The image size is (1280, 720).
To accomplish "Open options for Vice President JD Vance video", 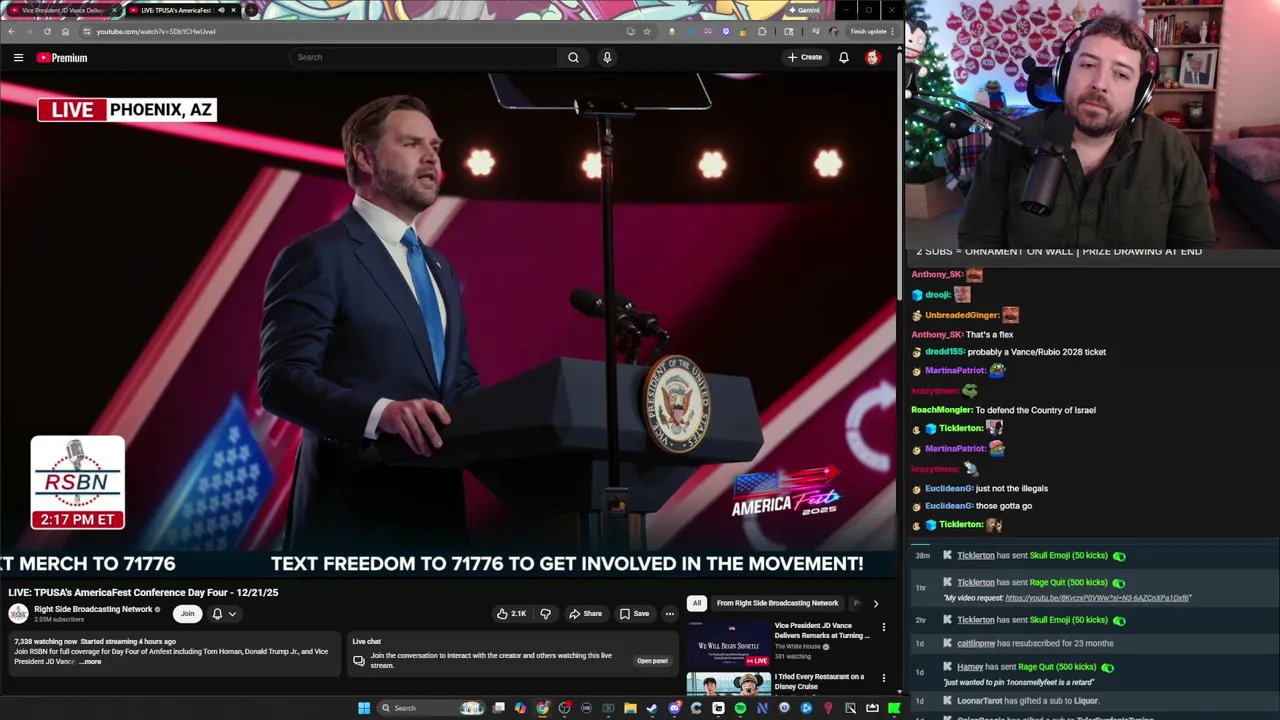I will (883, 627).
